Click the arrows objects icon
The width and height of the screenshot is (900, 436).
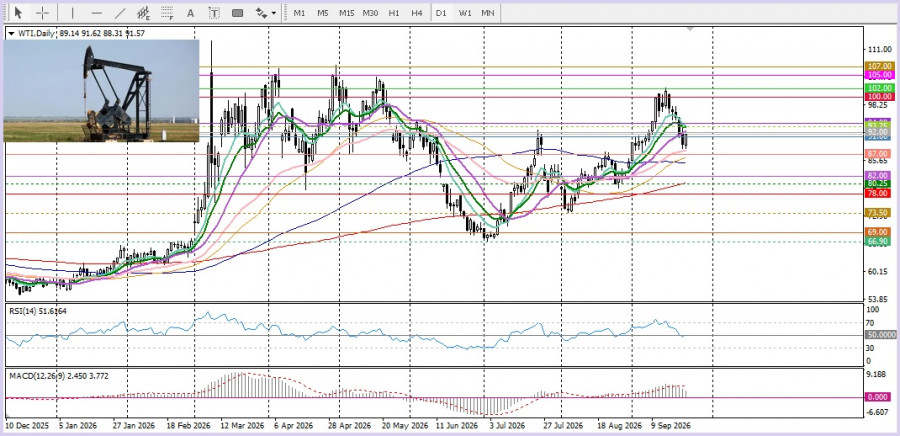(261, 13)
